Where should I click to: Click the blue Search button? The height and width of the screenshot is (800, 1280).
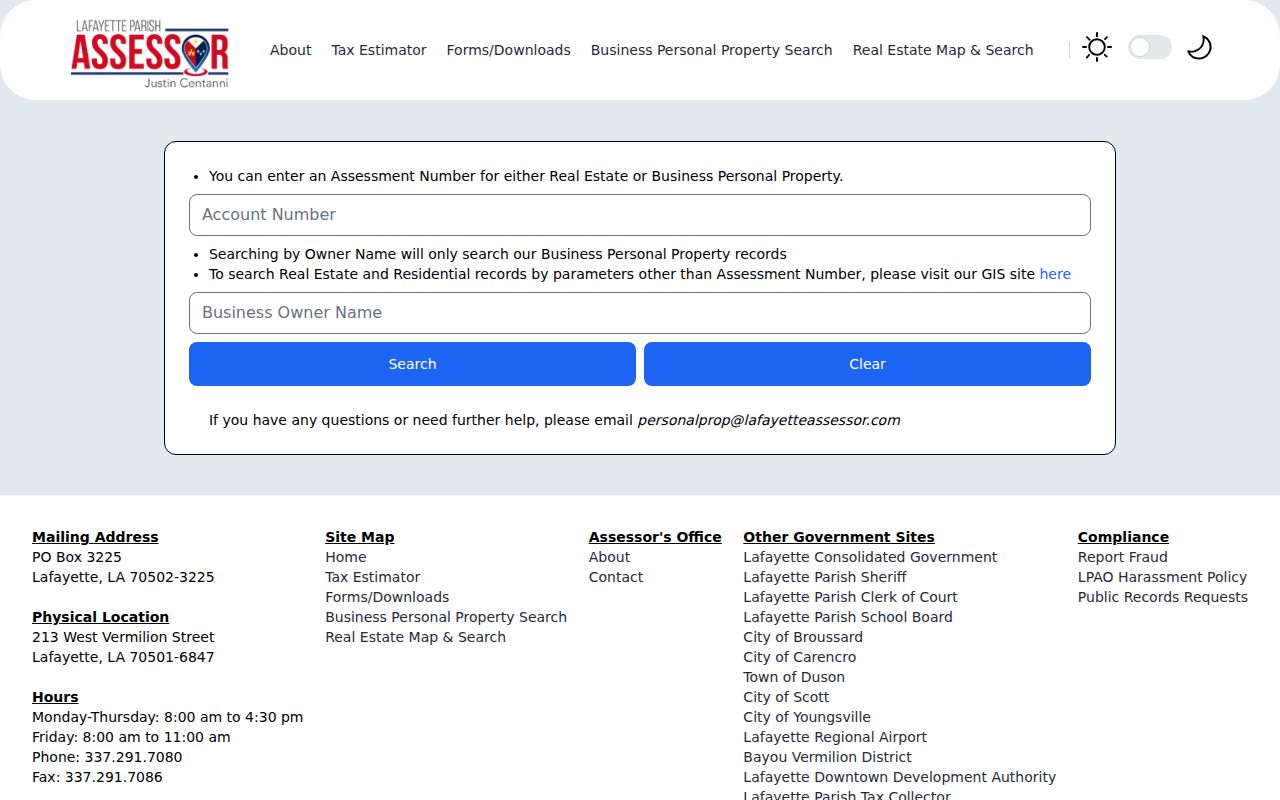(412, 364)
